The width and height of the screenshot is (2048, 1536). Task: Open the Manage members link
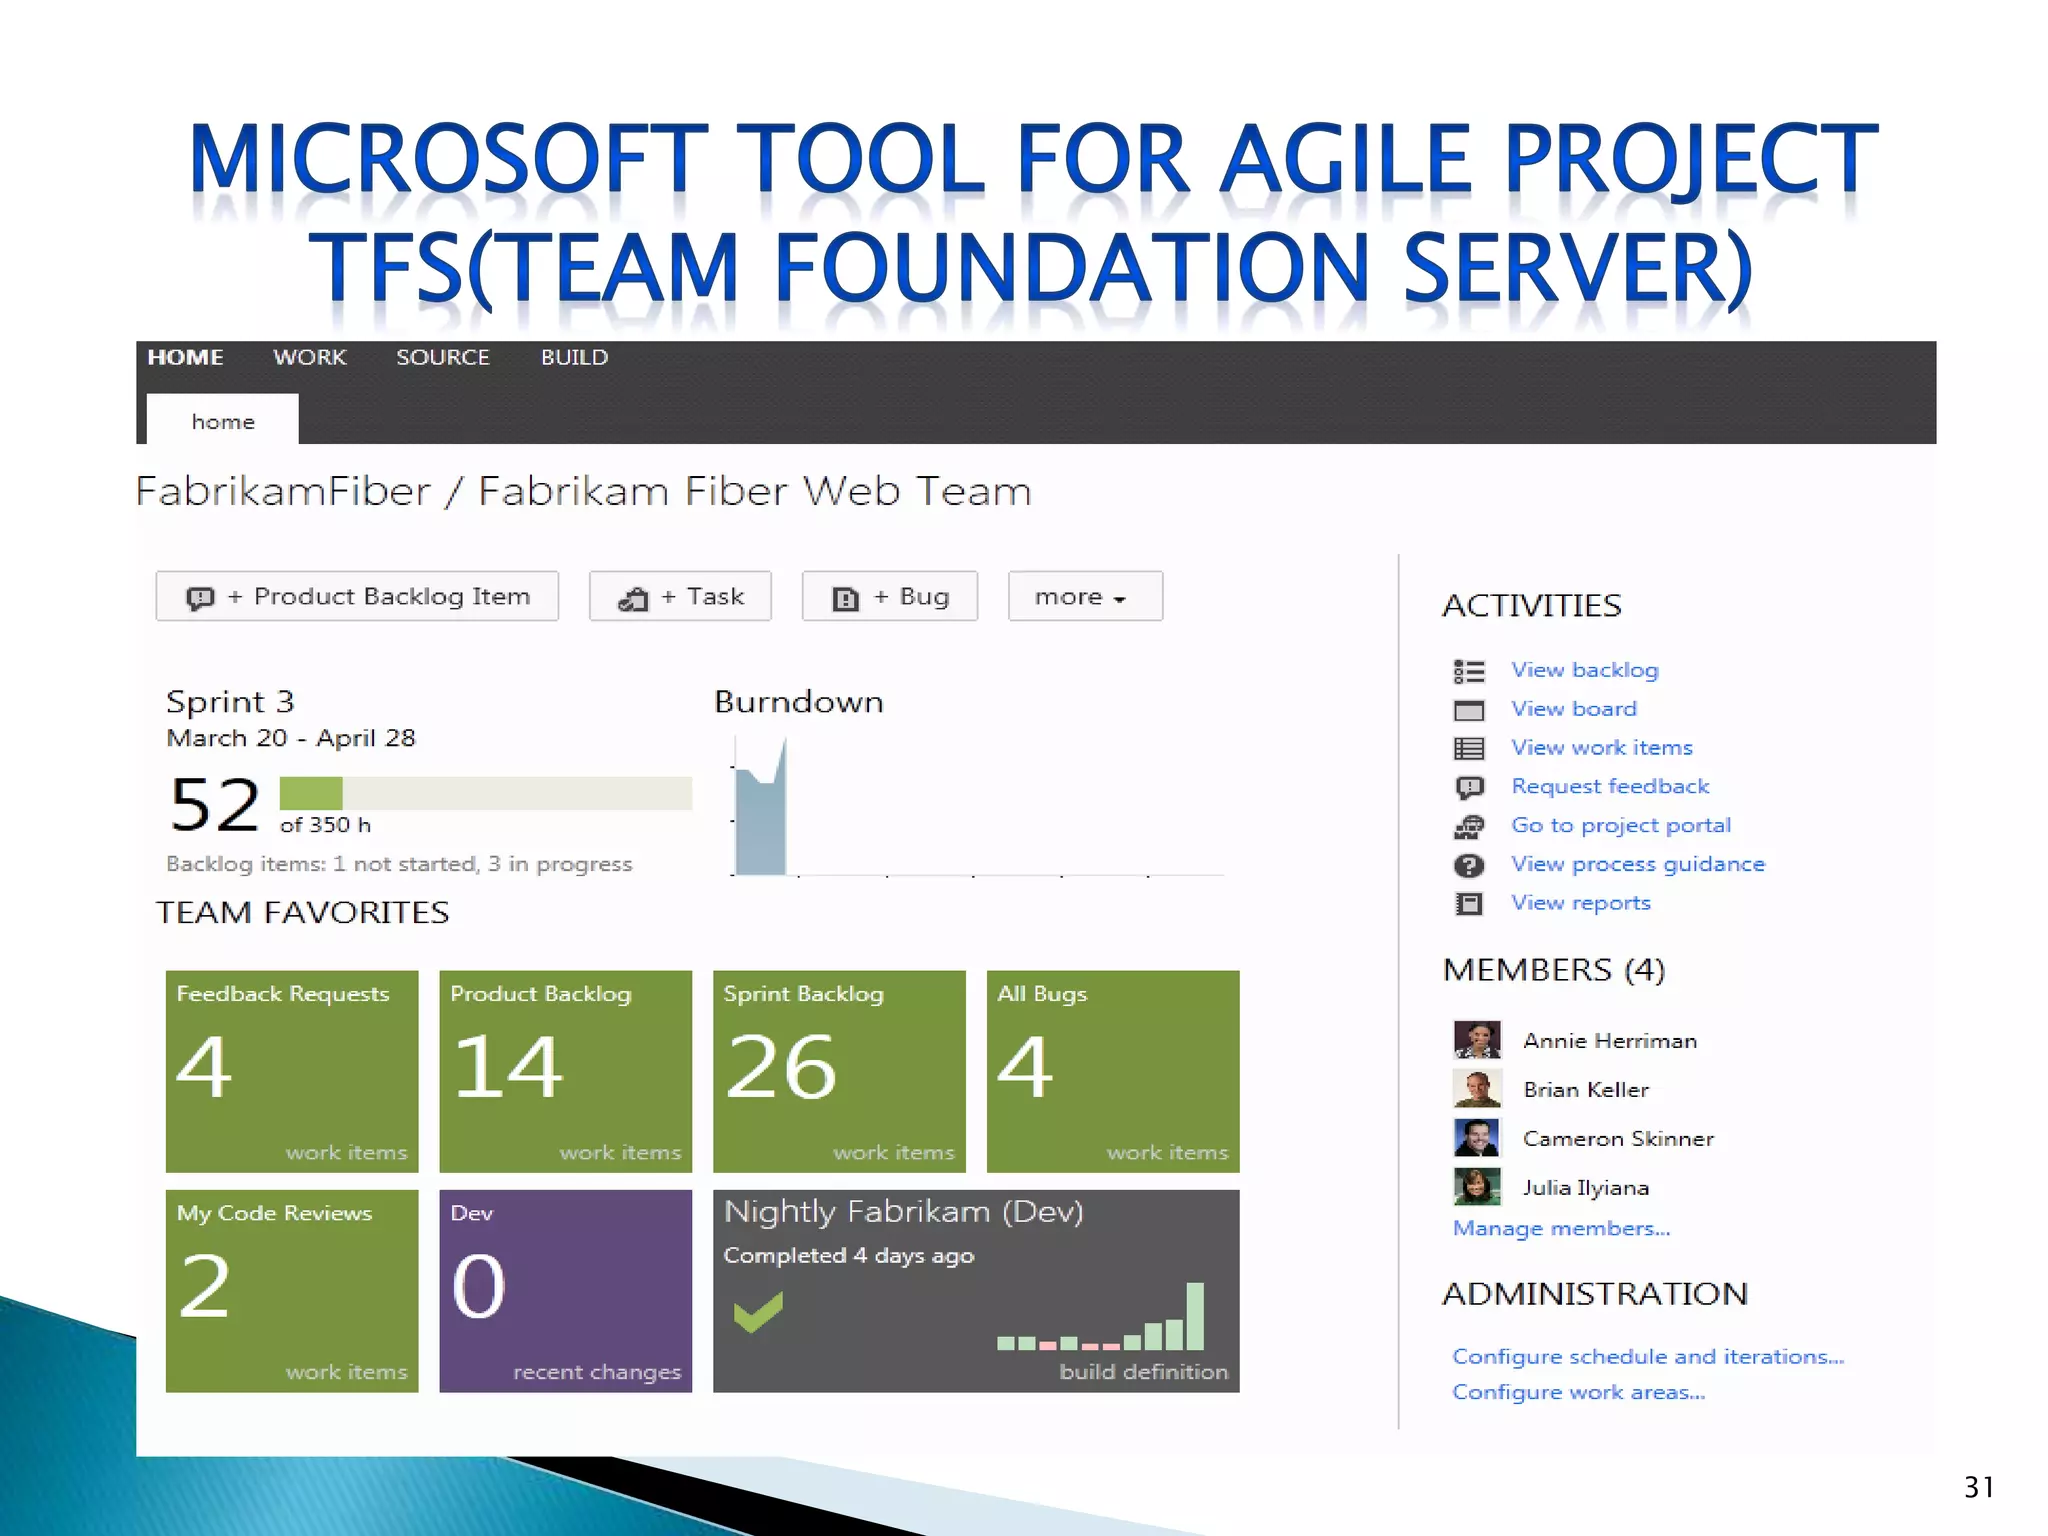(1560, 1228)
